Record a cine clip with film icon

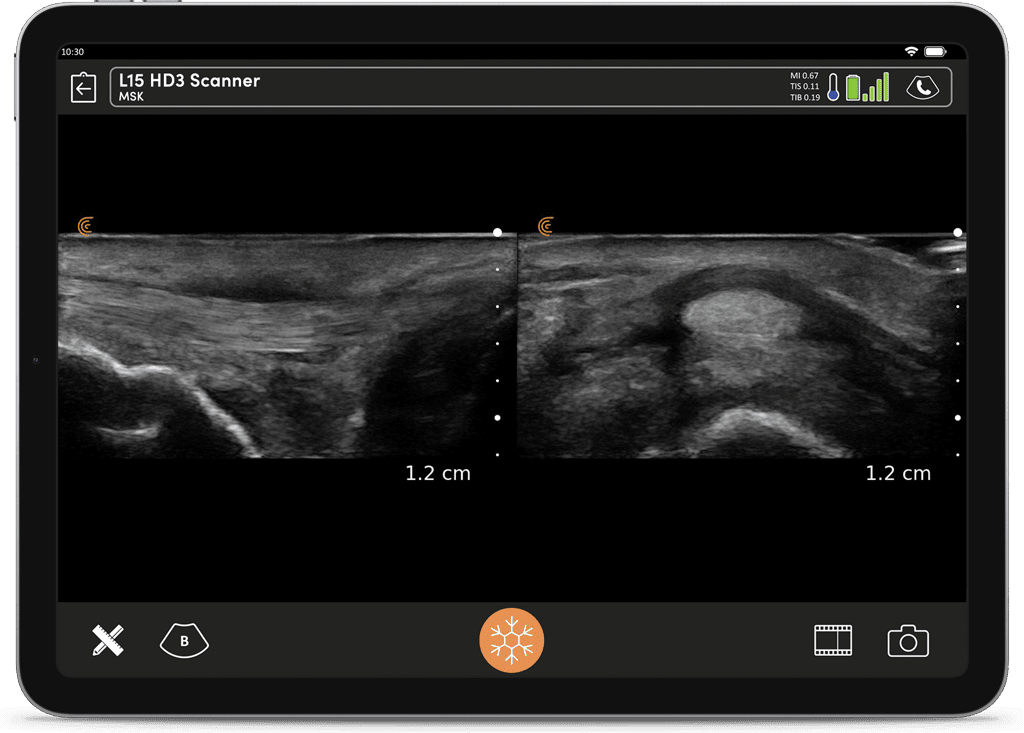(832, 640)
